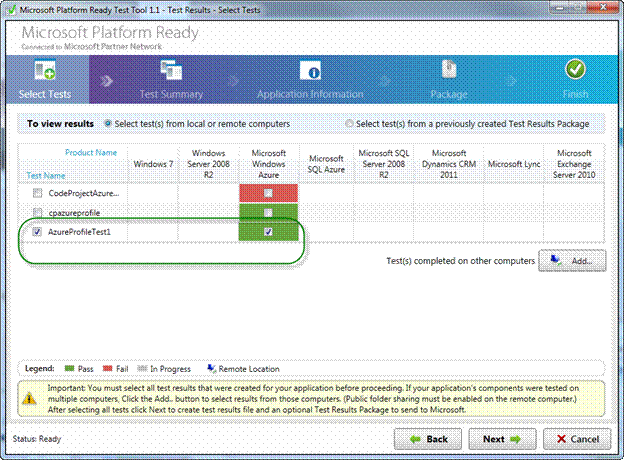
Task: Toggle cpazureprofile green Windows Azure checkbox
Action: tap(269, 212)
